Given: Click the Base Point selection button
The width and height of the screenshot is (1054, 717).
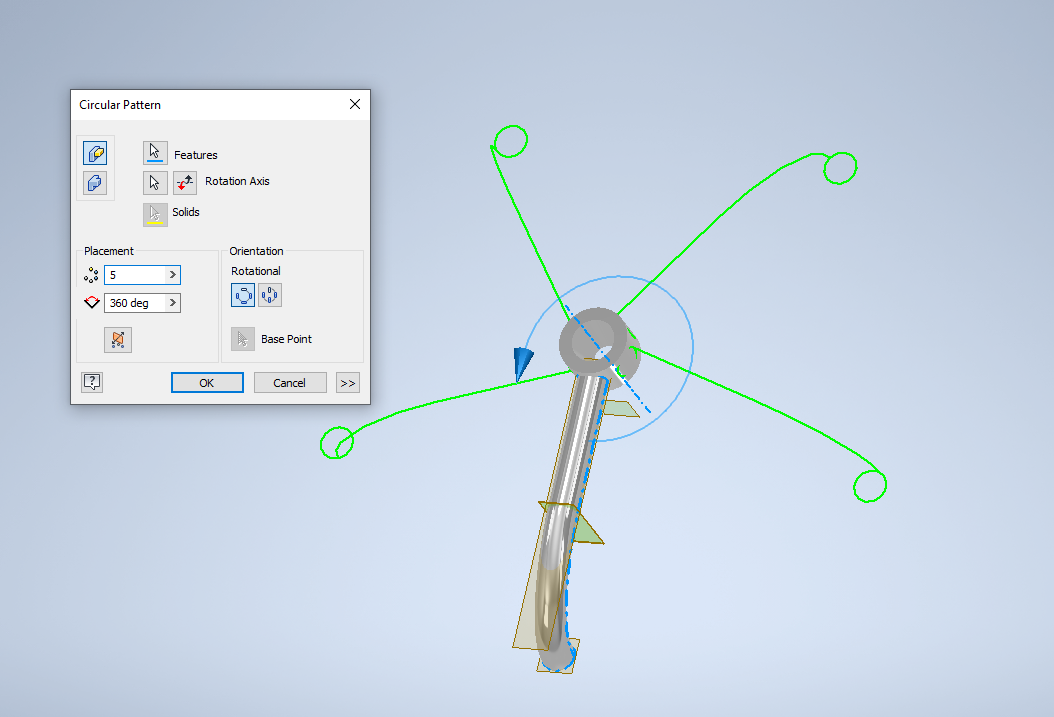Looking at the screenshot, I should [x=243, y=339].
